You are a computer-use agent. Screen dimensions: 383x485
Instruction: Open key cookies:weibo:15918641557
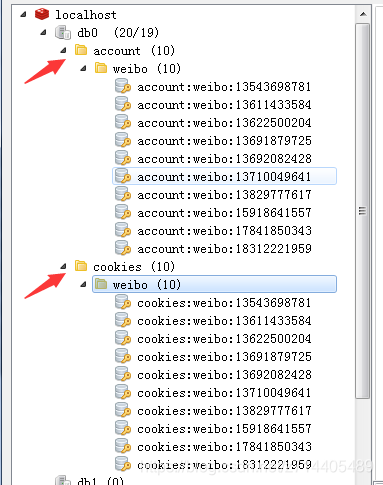pyautogui.click(x=224, y=429)
